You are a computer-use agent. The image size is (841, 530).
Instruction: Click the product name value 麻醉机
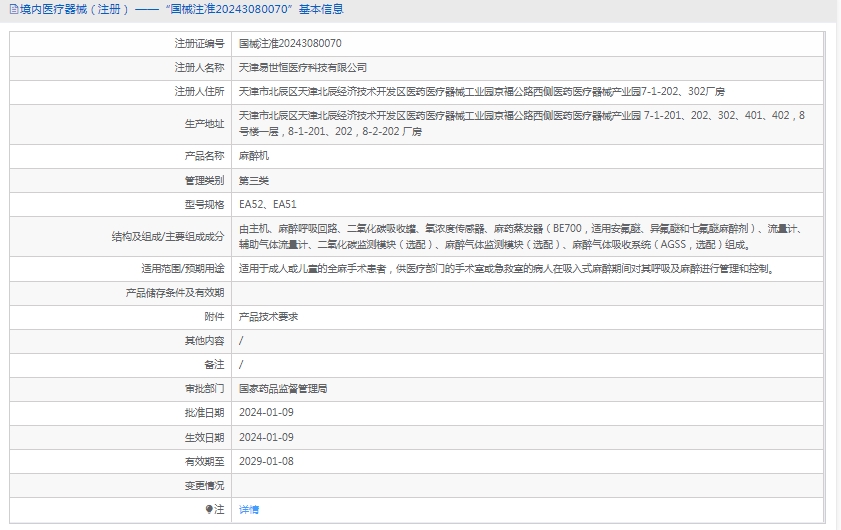254,156
